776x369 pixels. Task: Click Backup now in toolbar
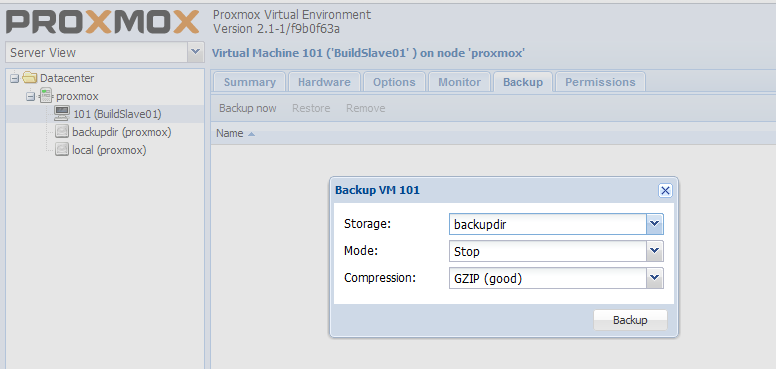click(x=248, y=108)
